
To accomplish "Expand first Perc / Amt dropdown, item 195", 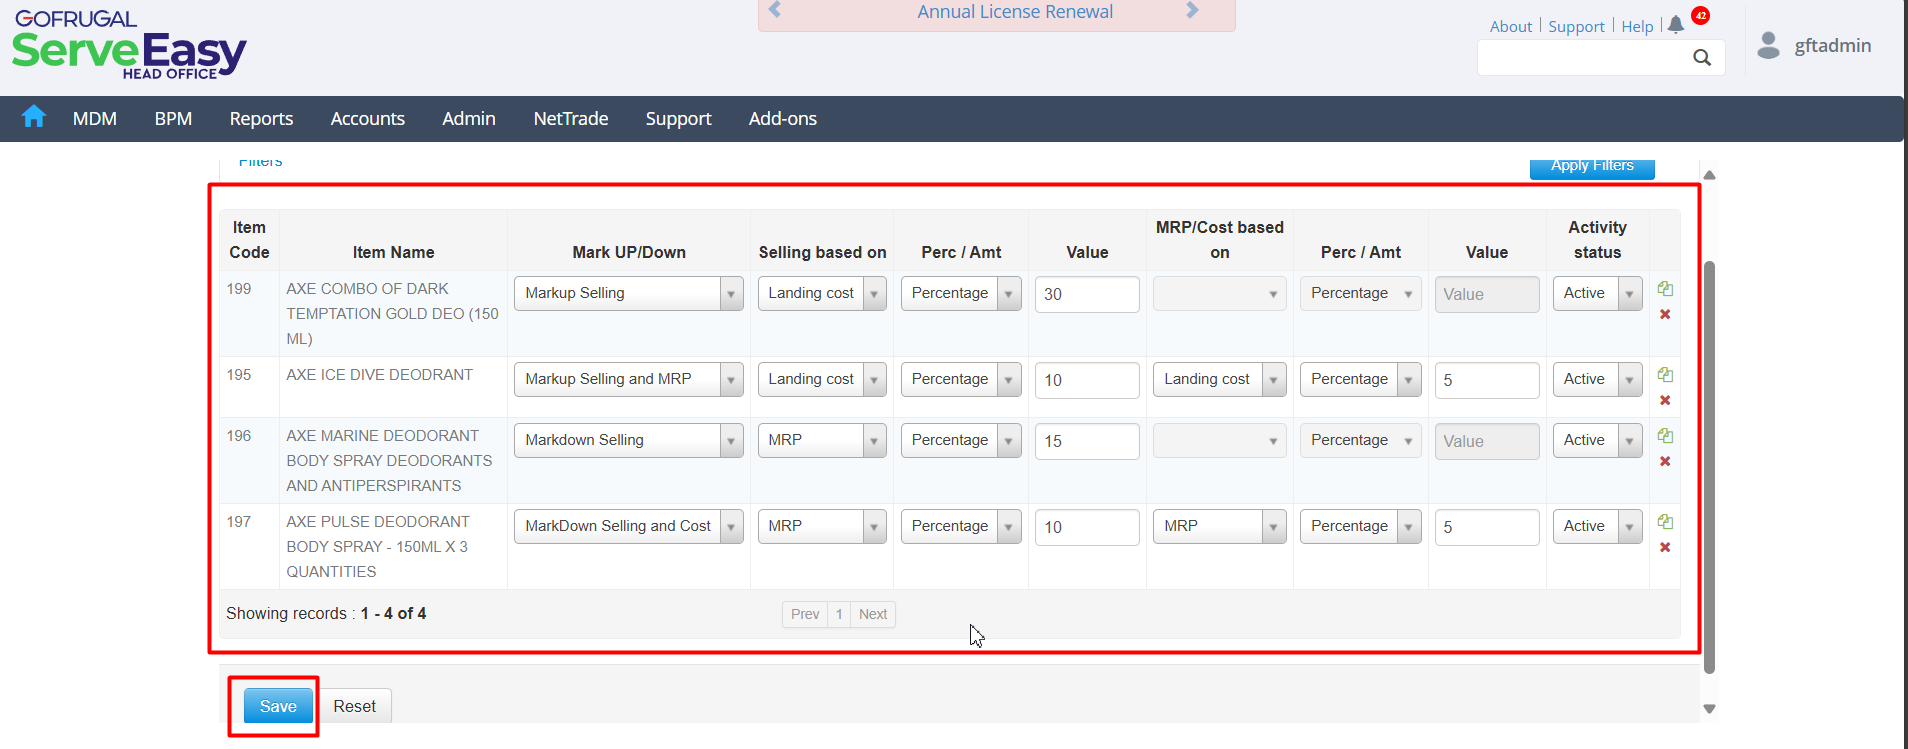I will click(961, 379).
